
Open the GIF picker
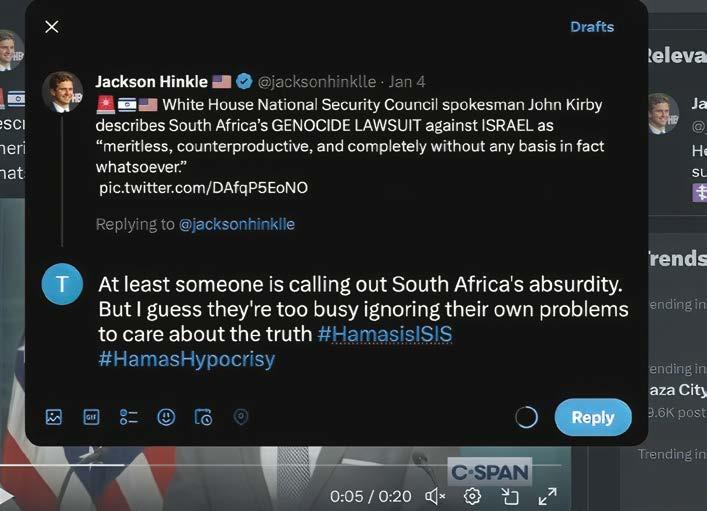pos(92,417)
